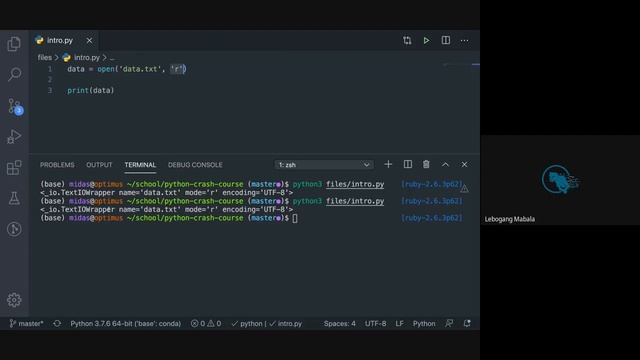Change end of line sequence LF
Image resolution: width=640 pixels, height=360 pixels.
400,323
